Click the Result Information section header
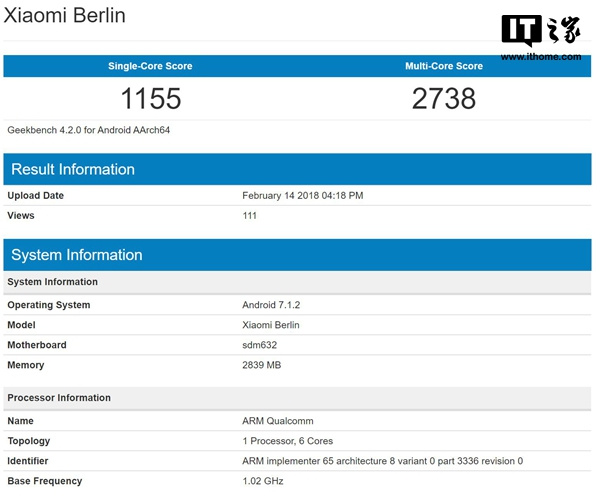600x497 pixels. click(x=297, y=169)
